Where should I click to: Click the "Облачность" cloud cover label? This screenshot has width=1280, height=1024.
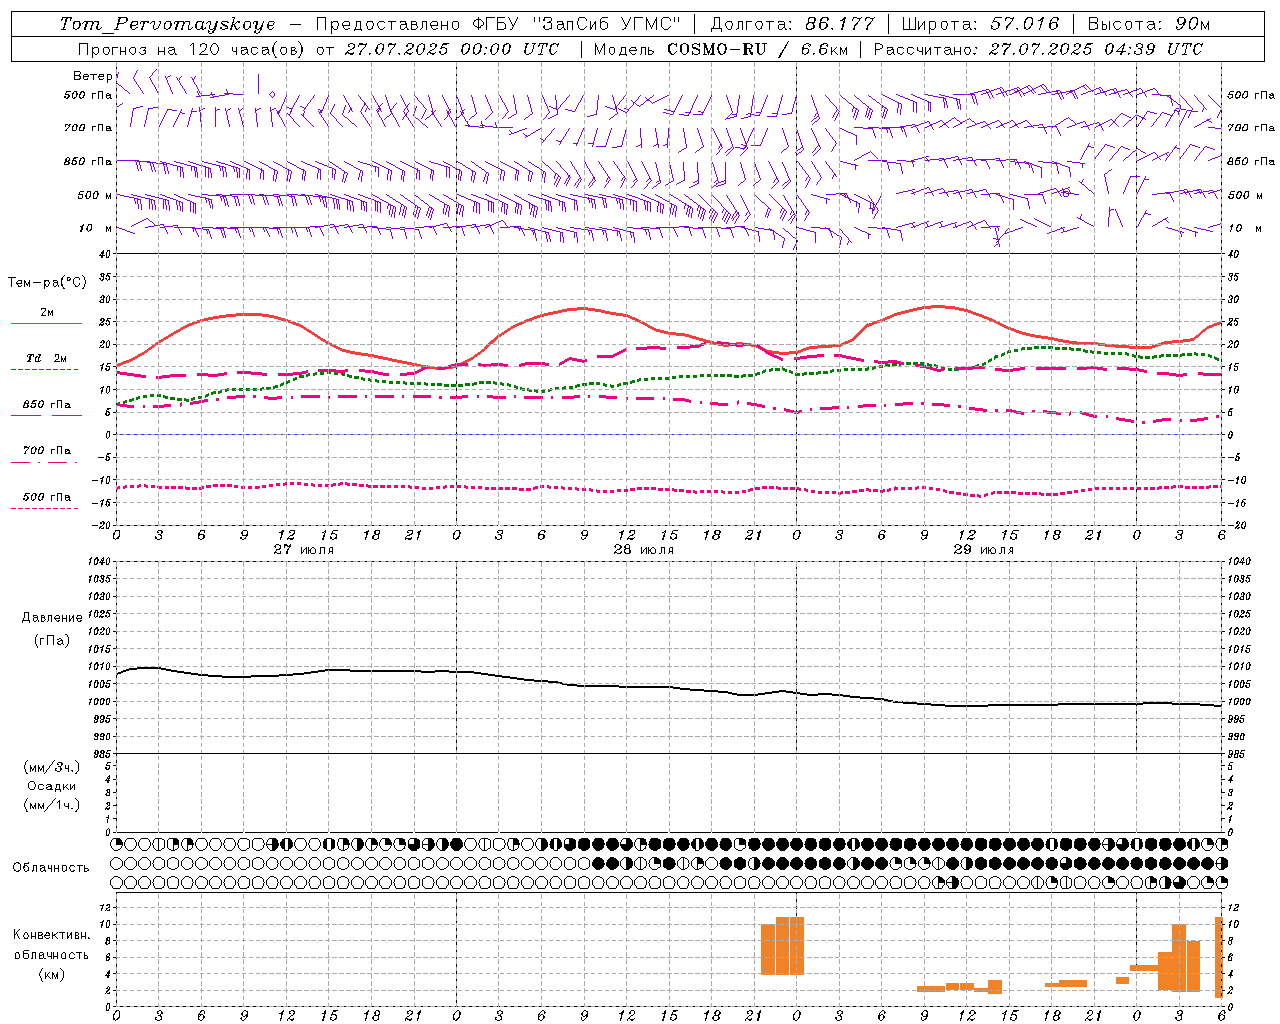51,868
